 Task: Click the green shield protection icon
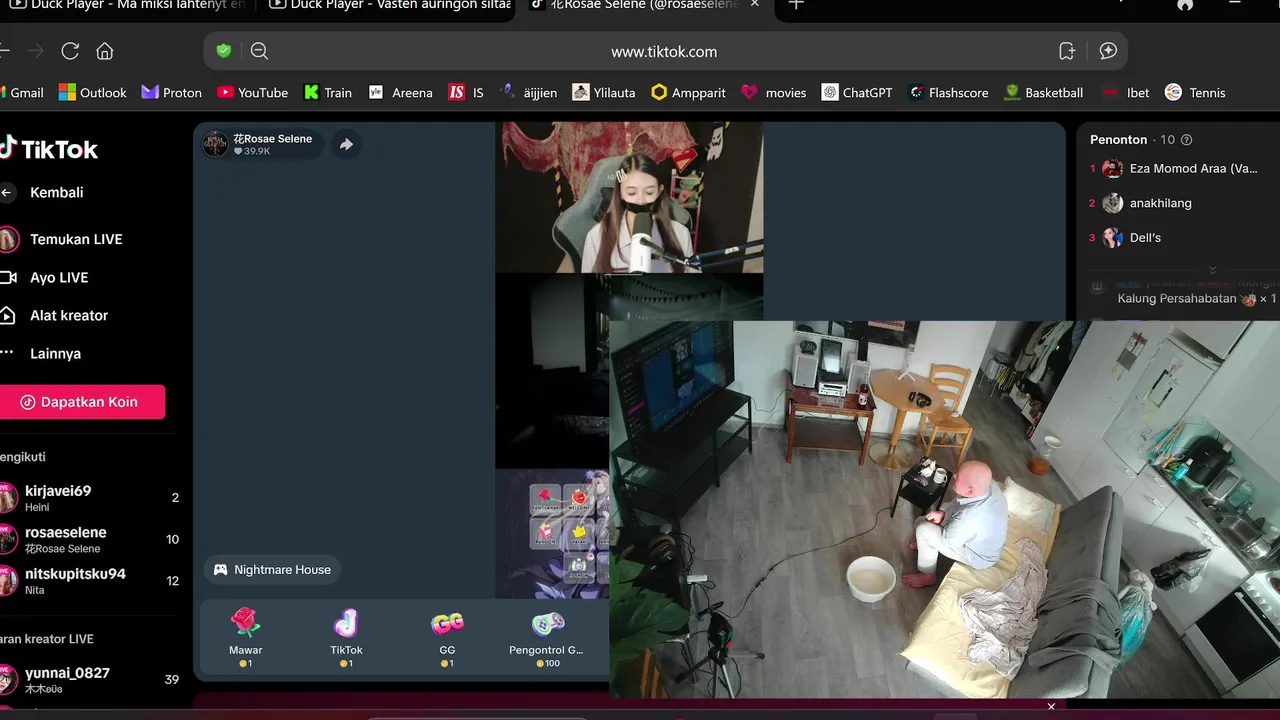pyautogui.click(x=224, y=51)
